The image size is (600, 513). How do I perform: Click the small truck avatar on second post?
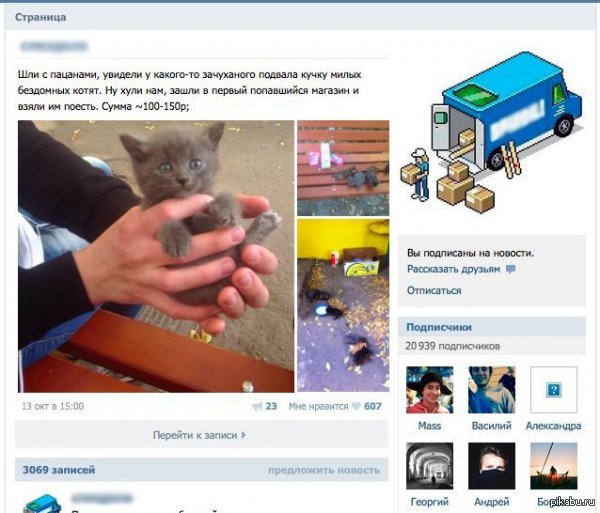click(42, 503)
